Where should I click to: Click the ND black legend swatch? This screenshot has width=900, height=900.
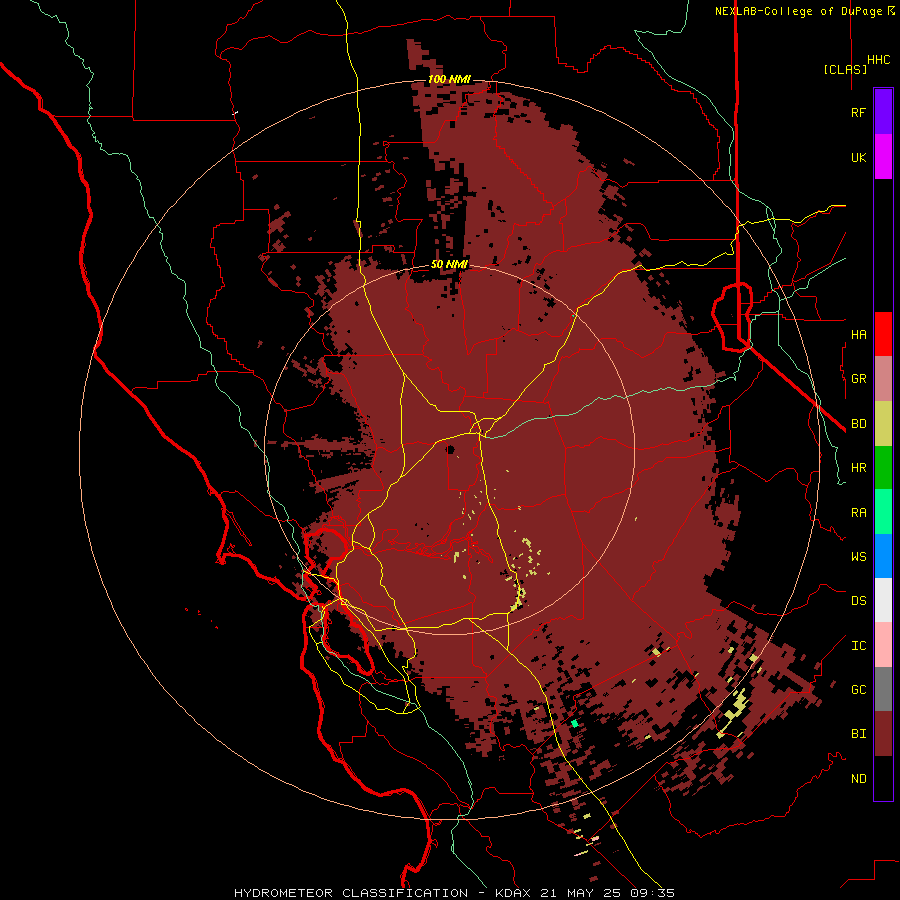883,778
